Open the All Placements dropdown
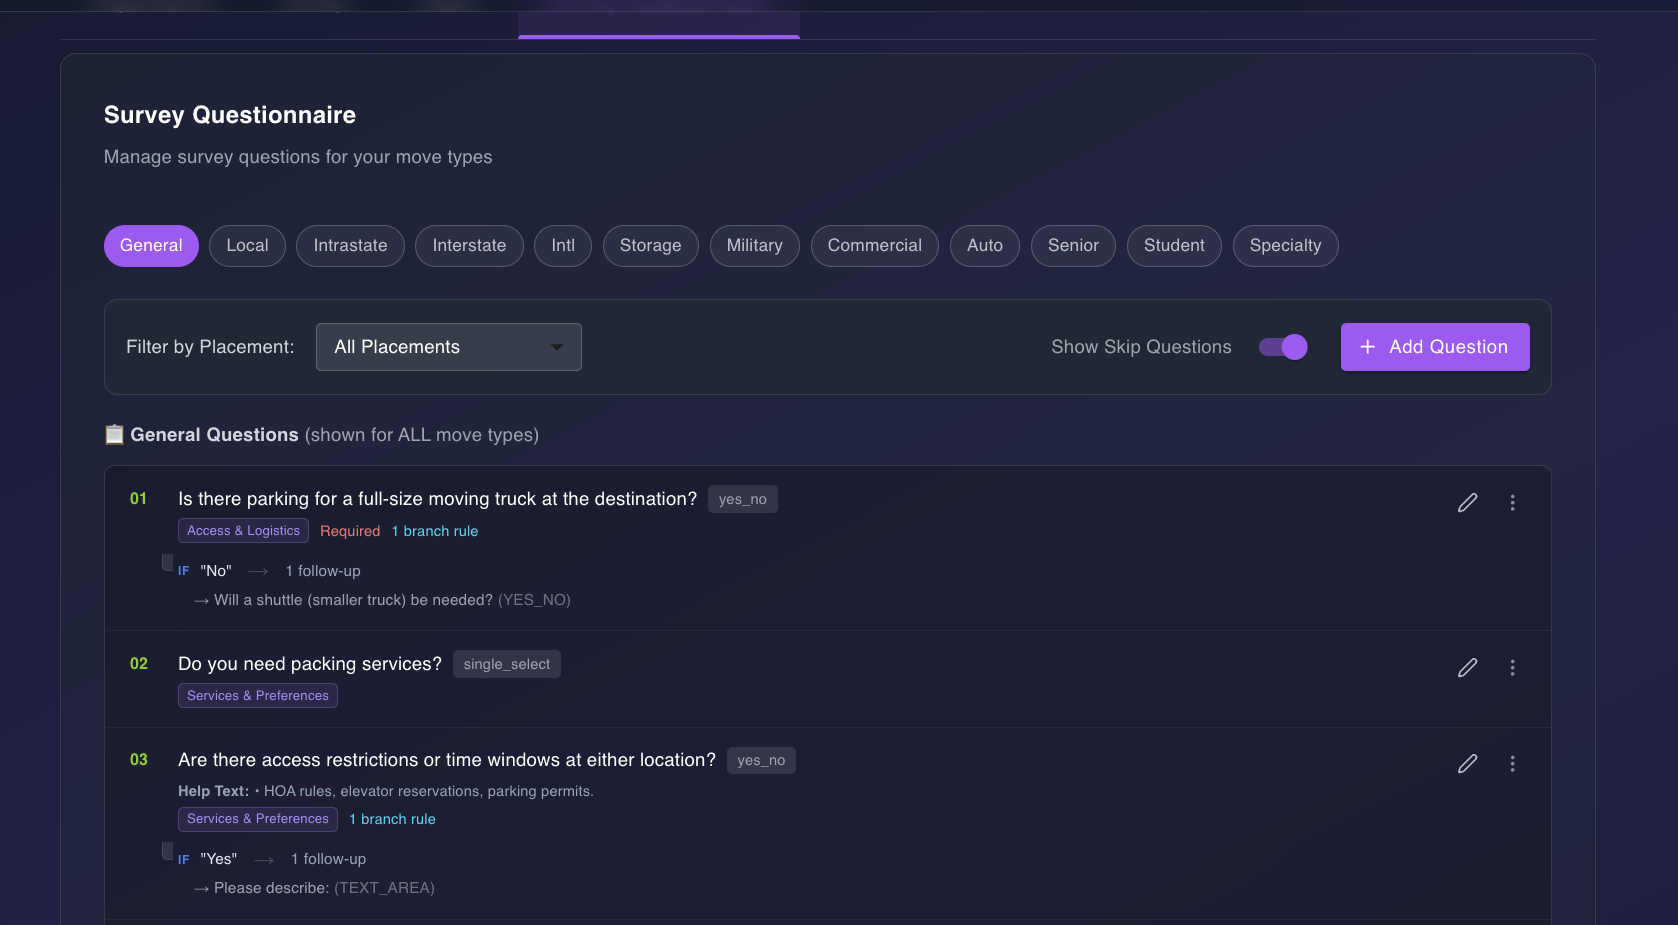 point(449,347)
